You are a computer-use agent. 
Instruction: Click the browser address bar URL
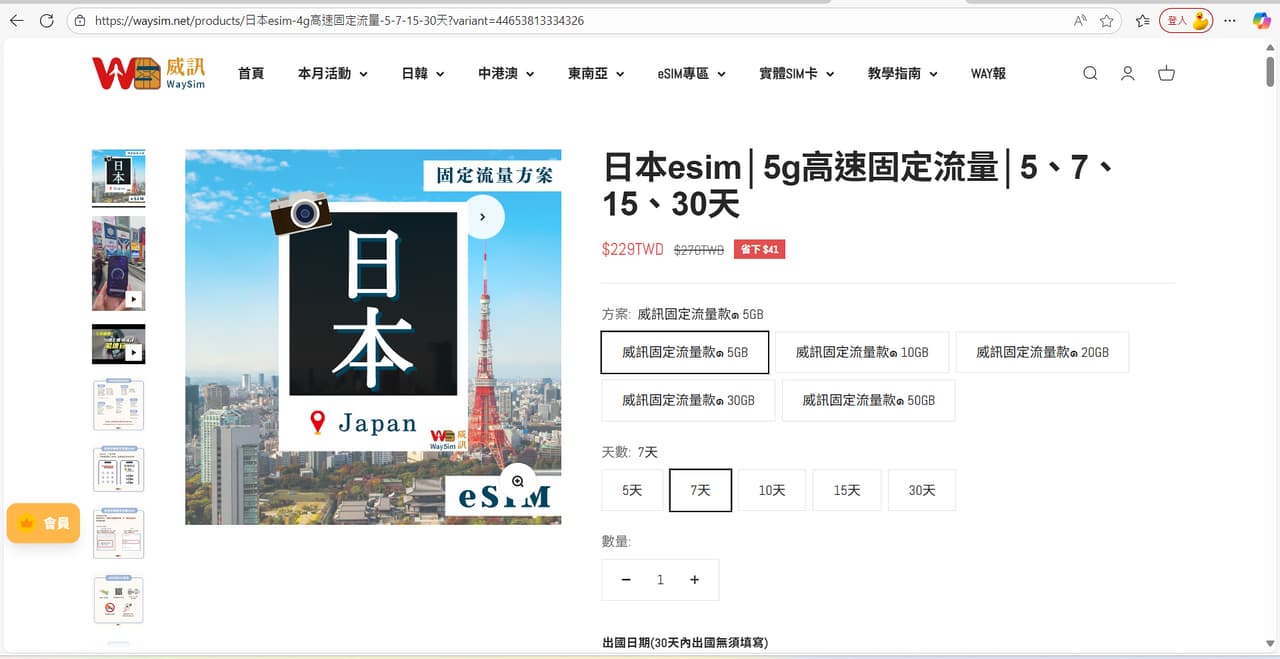click(340, 20)
